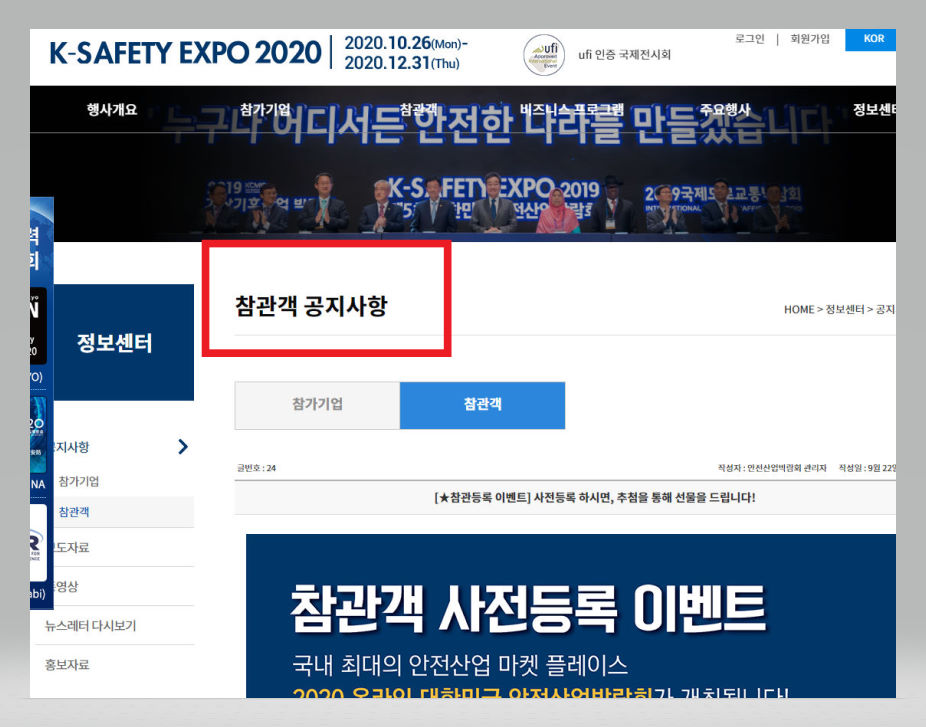Open the 회원가입 sign-up link

pos(810,39)
